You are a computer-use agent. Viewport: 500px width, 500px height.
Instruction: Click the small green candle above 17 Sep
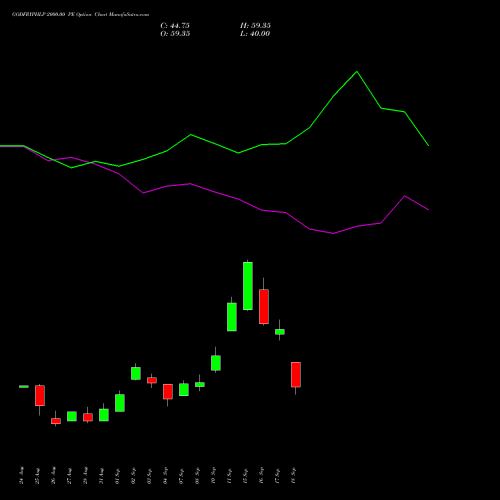click(280, 332)
